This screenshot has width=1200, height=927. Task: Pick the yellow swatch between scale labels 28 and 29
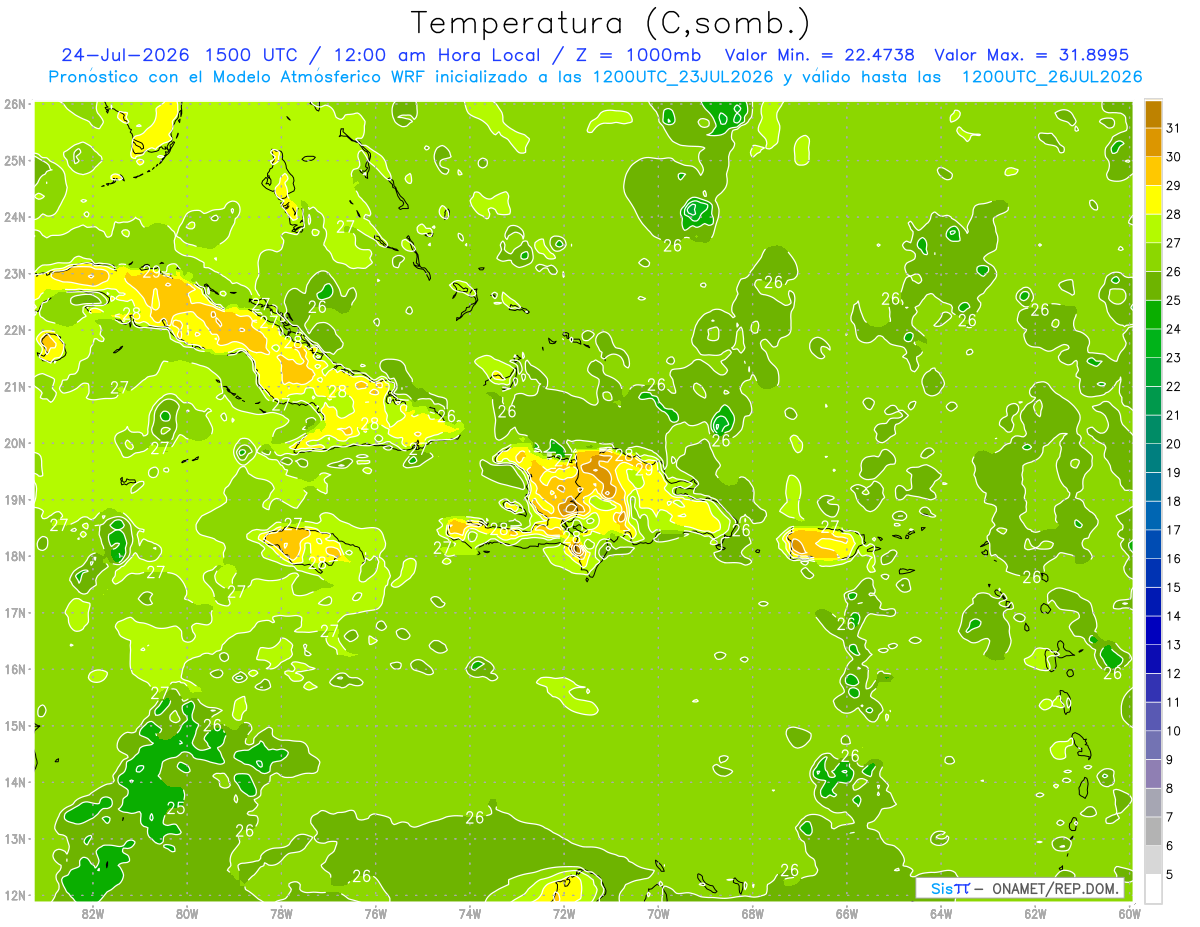(1153, 200)
